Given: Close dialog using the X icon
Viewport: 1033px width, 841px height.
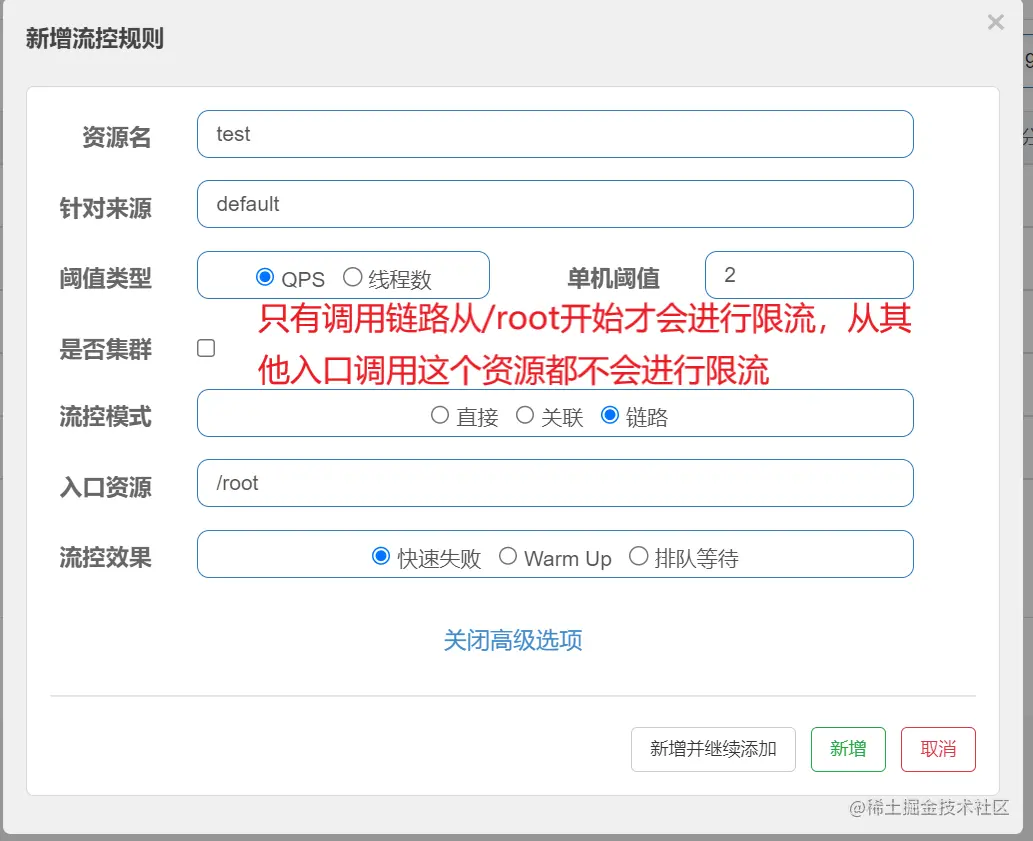Looking at the screenshot, I should pos(996,22).
